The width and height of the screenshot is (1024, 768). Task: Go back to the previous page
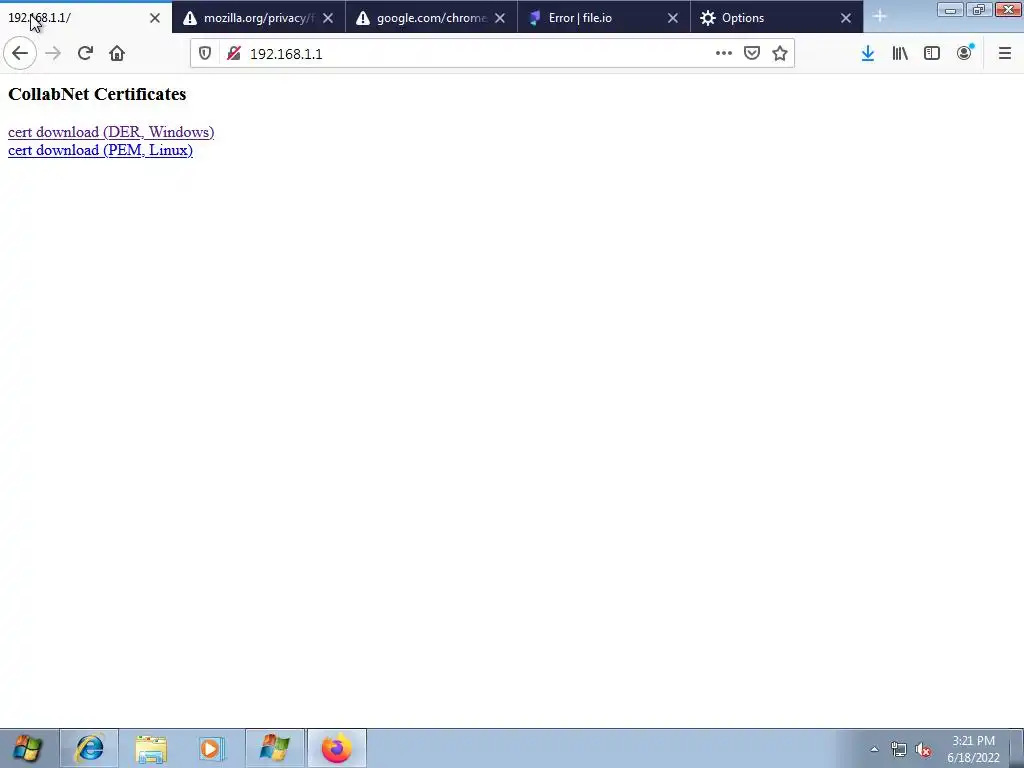click(x=20, y=54)
